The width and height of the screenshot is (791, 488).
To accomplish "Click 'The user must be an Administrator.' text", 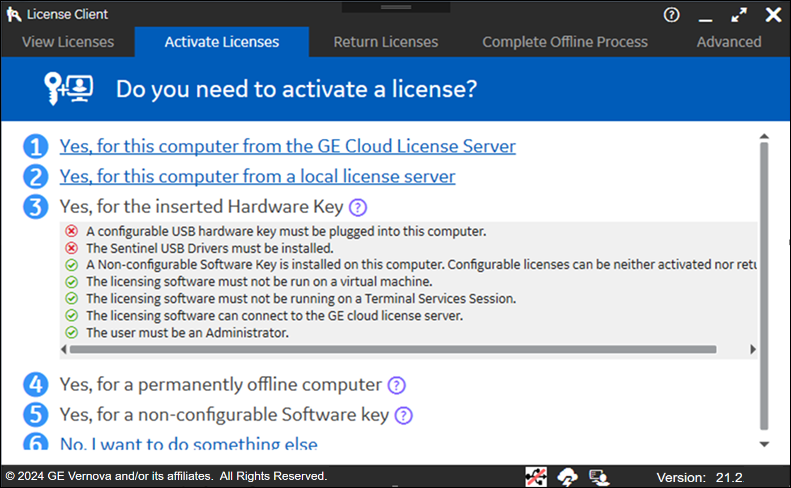I will (187, 333).
